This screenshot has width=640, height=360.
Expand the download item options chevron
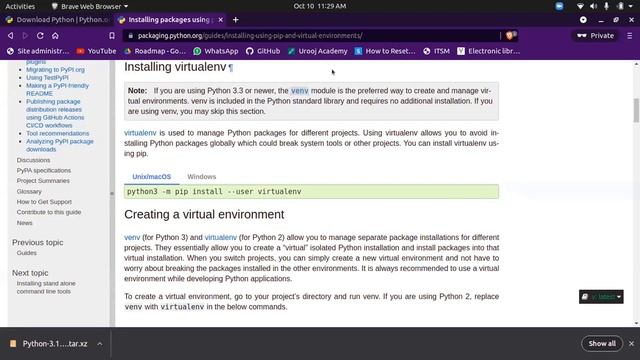coord(100,344)
